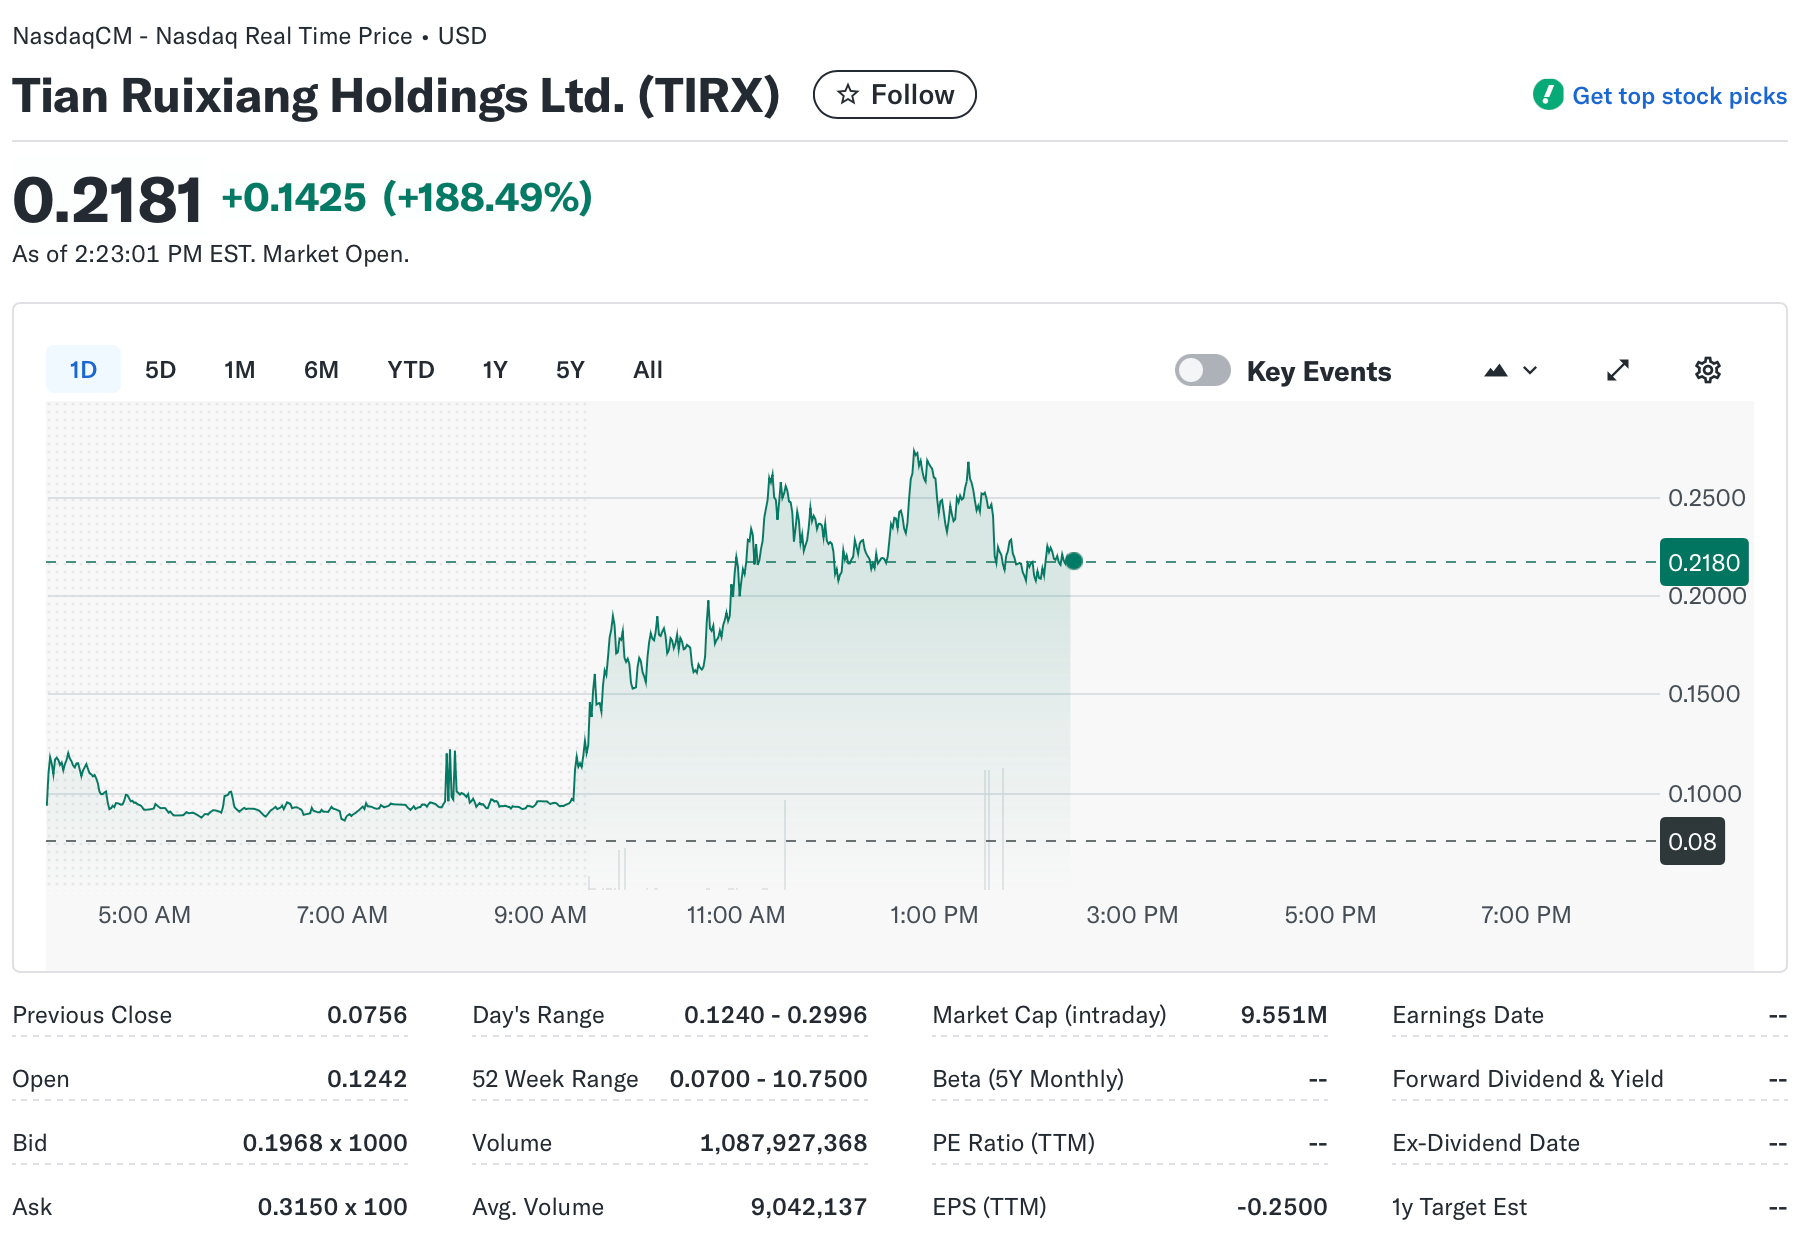Open the chart settings gear
The height and width of the screenshot is (1251, 1800).
pyautogui.click(x=1707, y=370)
